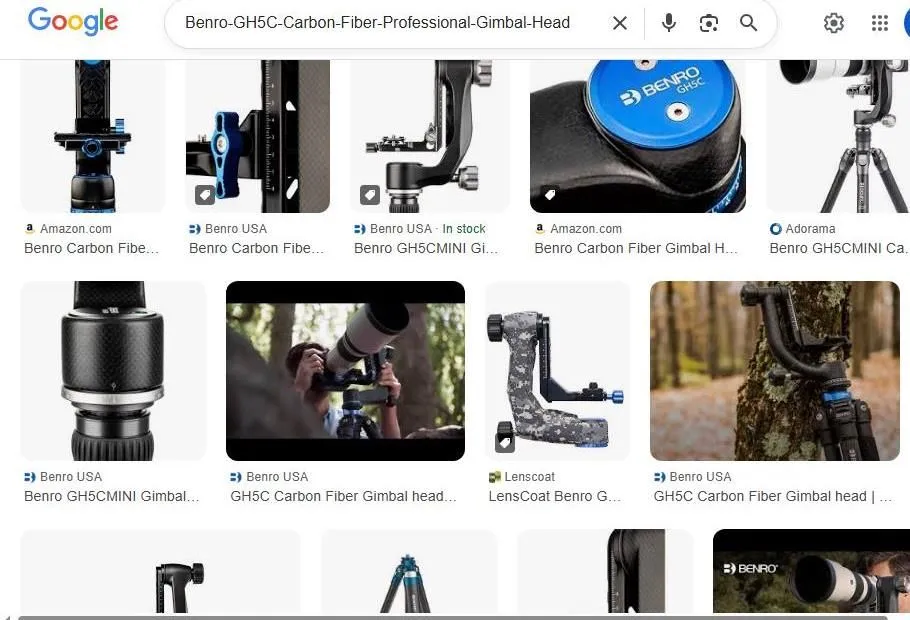The image size is (910, 620).
Task: Open 'GH5C Carbon Fiber Gimbal head...' video title
Action: coord(344,496)
